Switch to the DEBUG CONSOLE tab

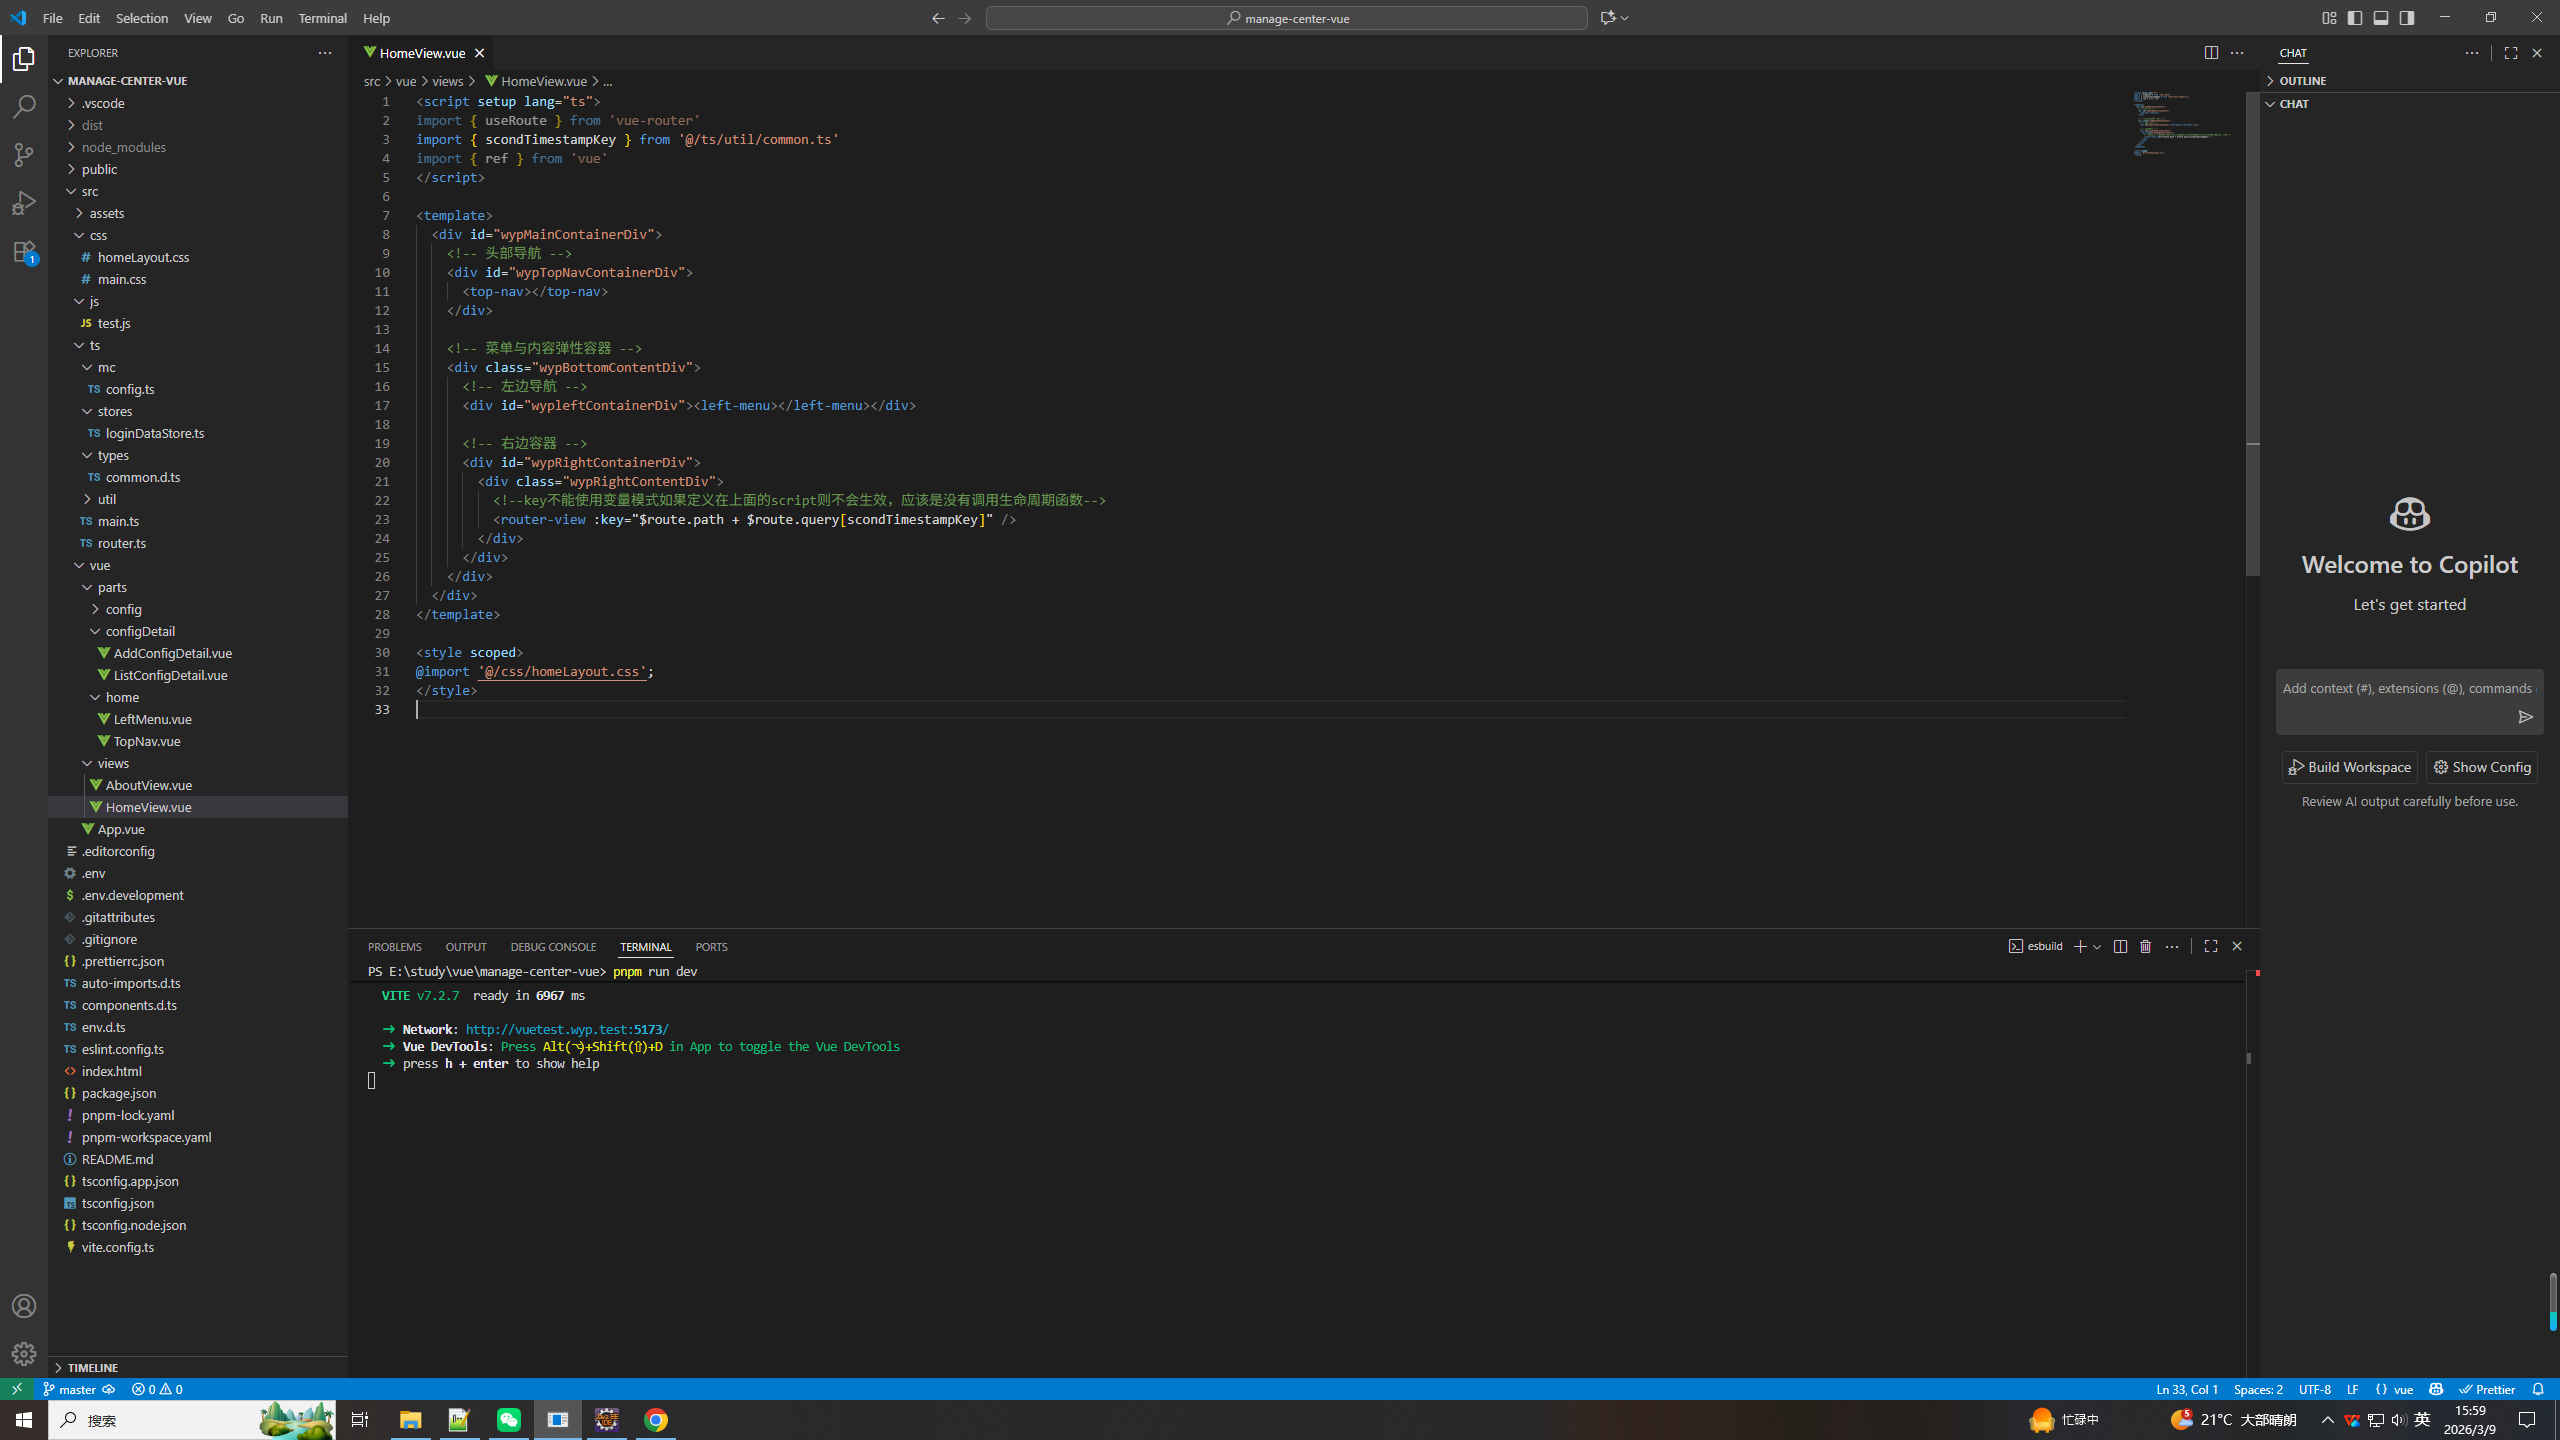[553, 947]
